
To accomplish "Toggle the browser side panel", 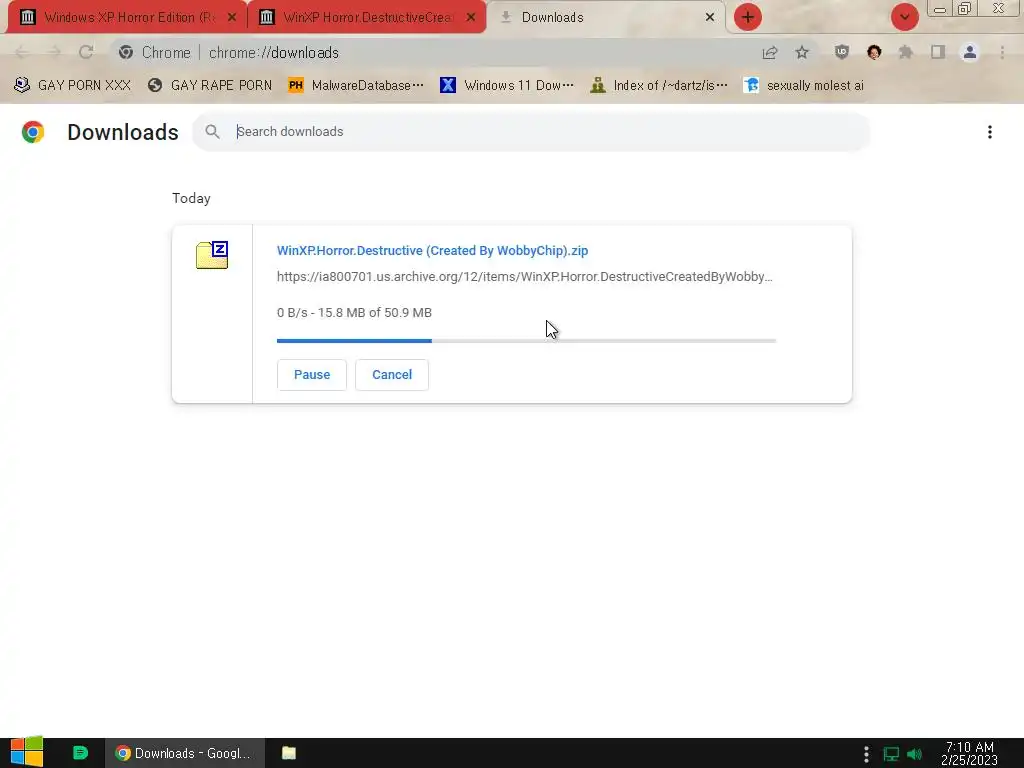I will pos(938,52).
